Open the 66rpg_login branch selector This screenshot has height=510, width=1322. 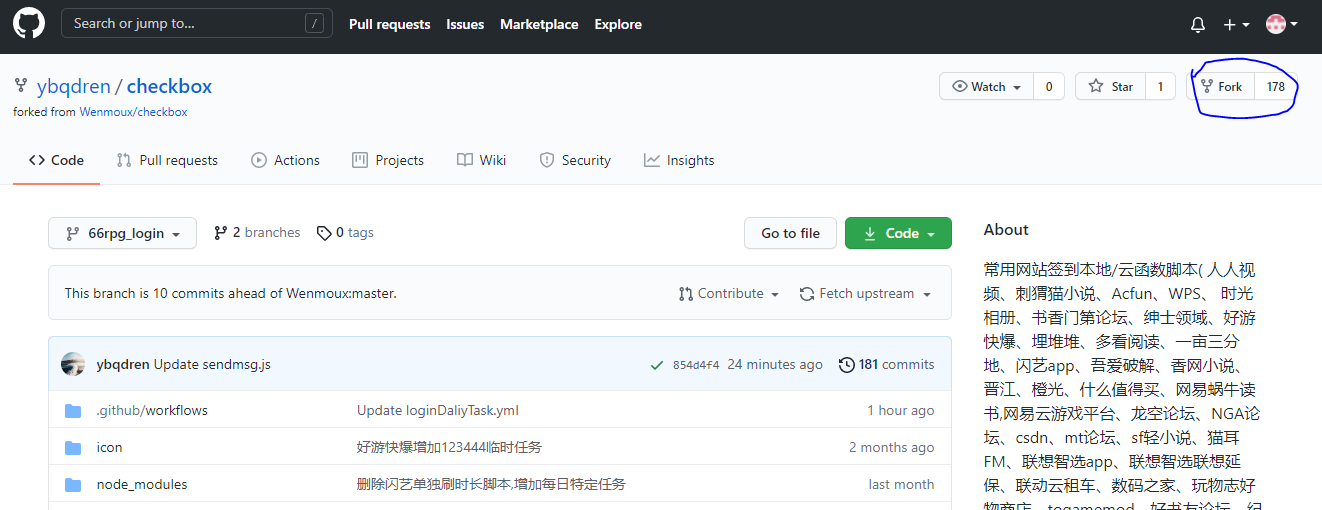[122, 233]
